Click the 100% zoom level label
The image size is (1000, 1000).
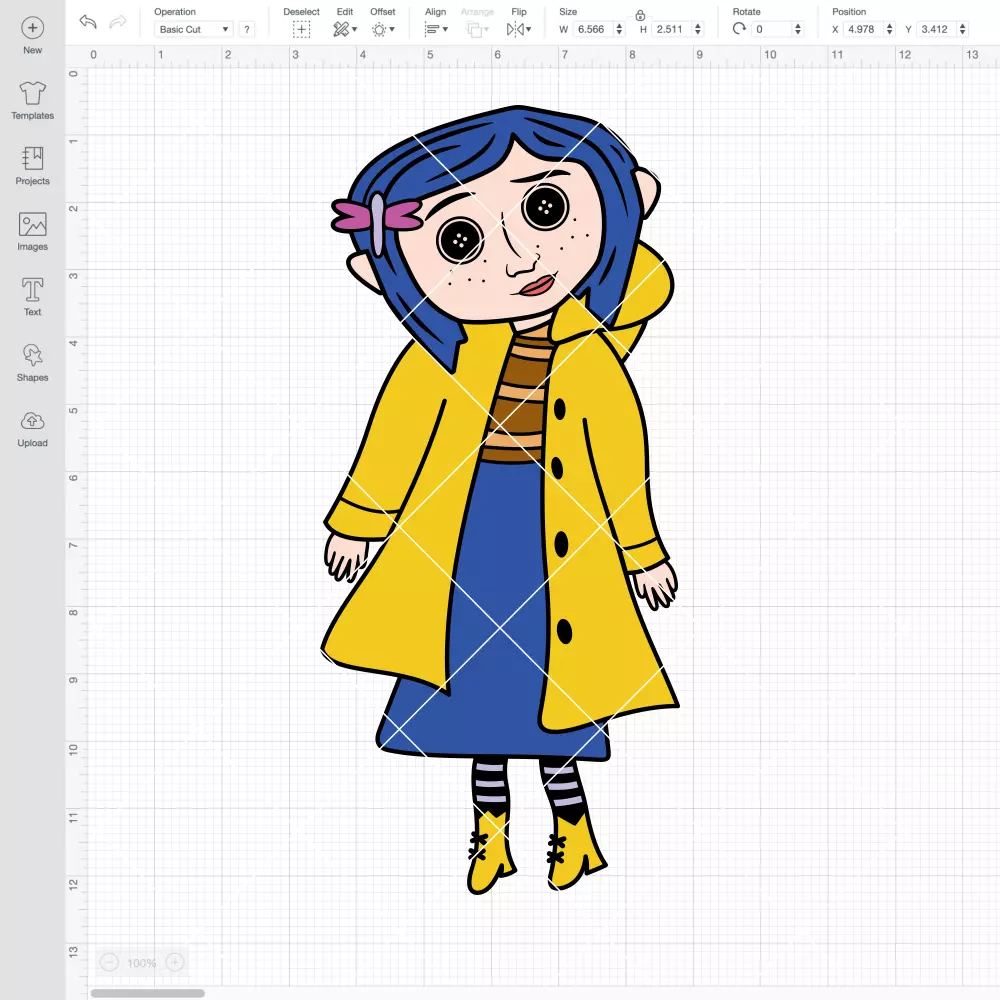tap(142, 963)
